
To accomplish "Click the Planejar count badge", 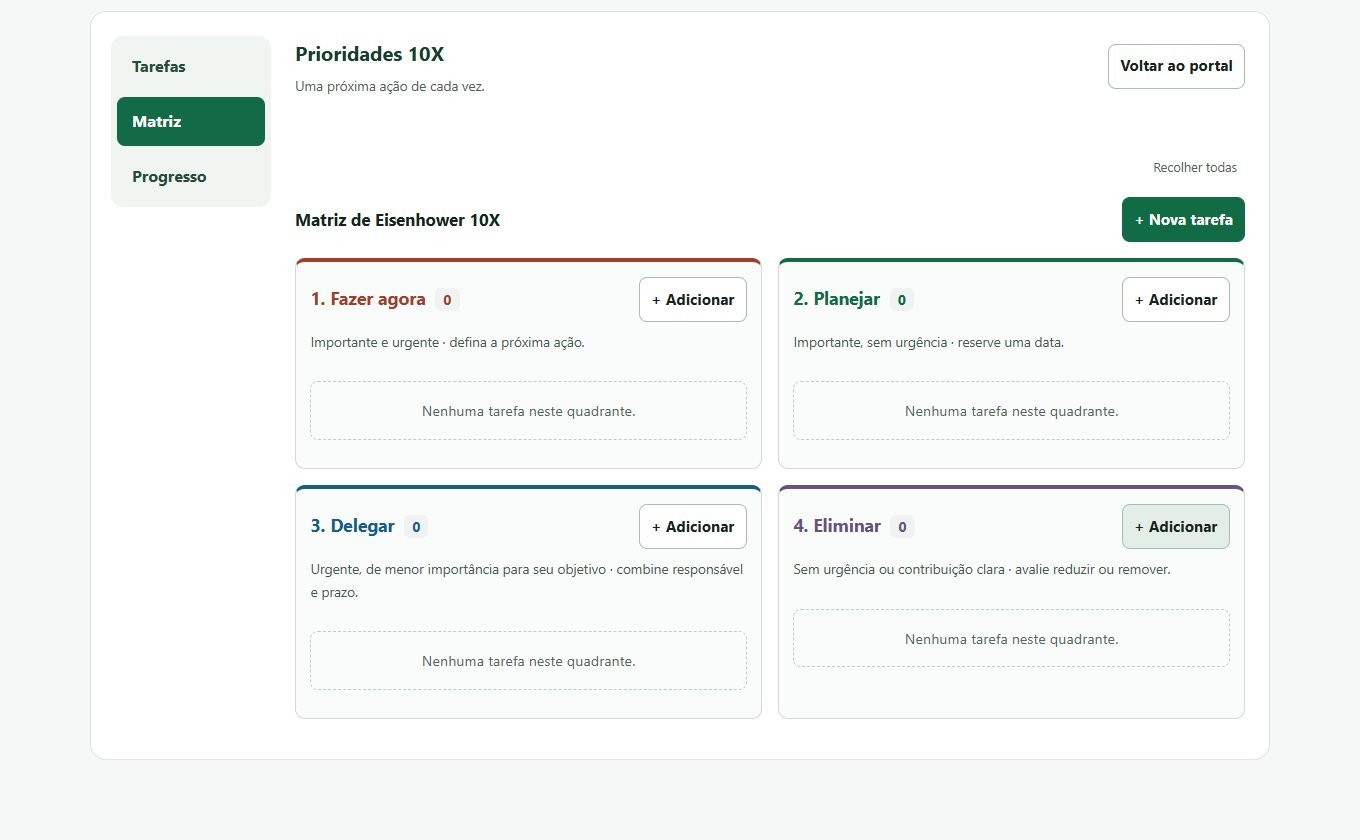I will (x=902, y=300).
